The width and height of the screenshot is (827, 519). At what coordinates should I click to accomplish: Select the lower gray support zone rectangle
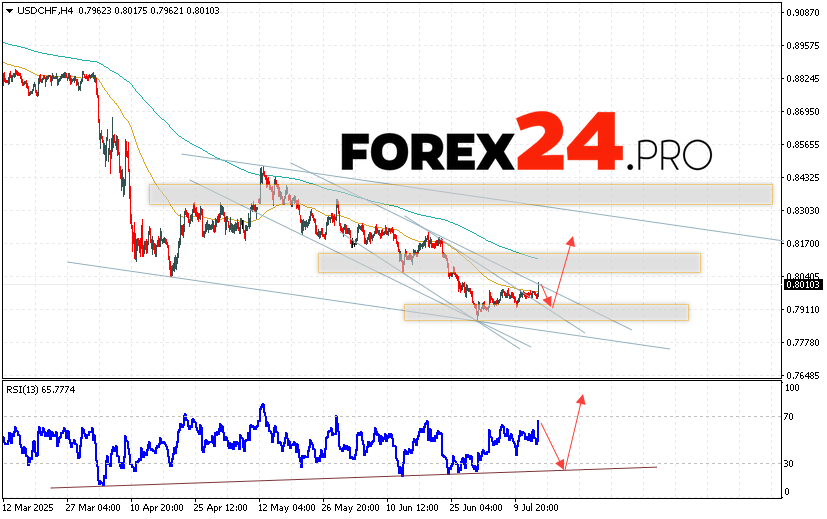click(x=546, y=312)
